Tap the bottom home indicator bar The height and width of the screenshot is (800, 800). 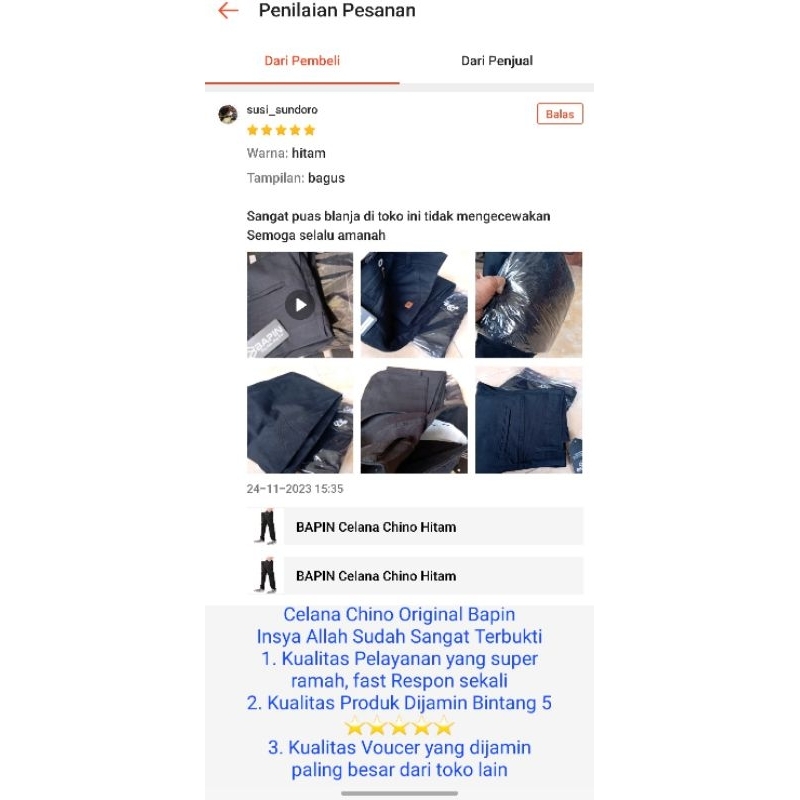tap(399, 793)
